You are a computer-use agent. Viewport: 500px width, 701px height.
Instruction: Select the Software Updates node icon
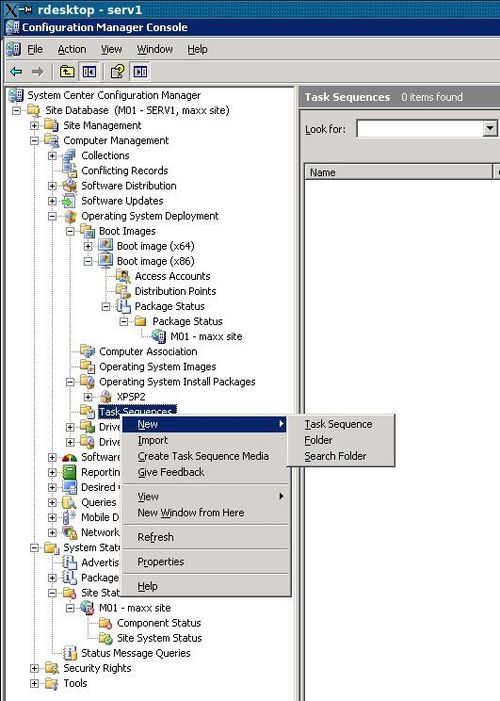69,201
